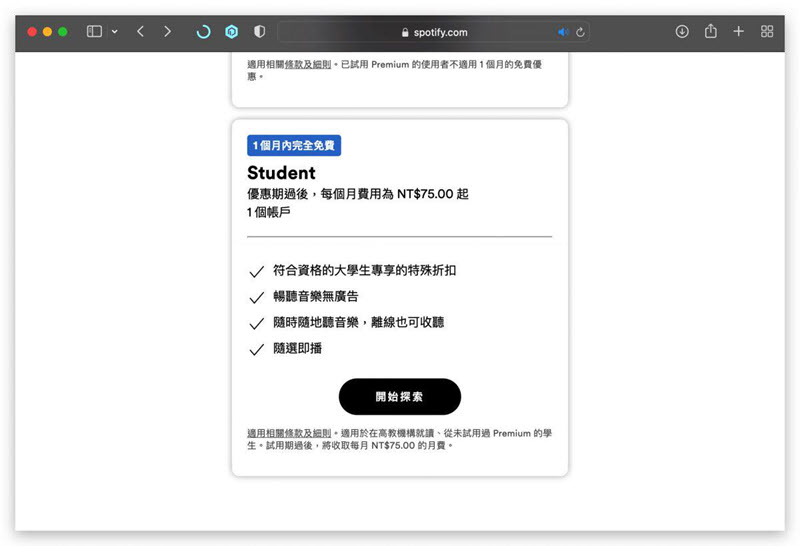Viewport: 800px width, 546px height.
Task: Open 條款及細則 link in the top card
Action: (x=308, y=64)
